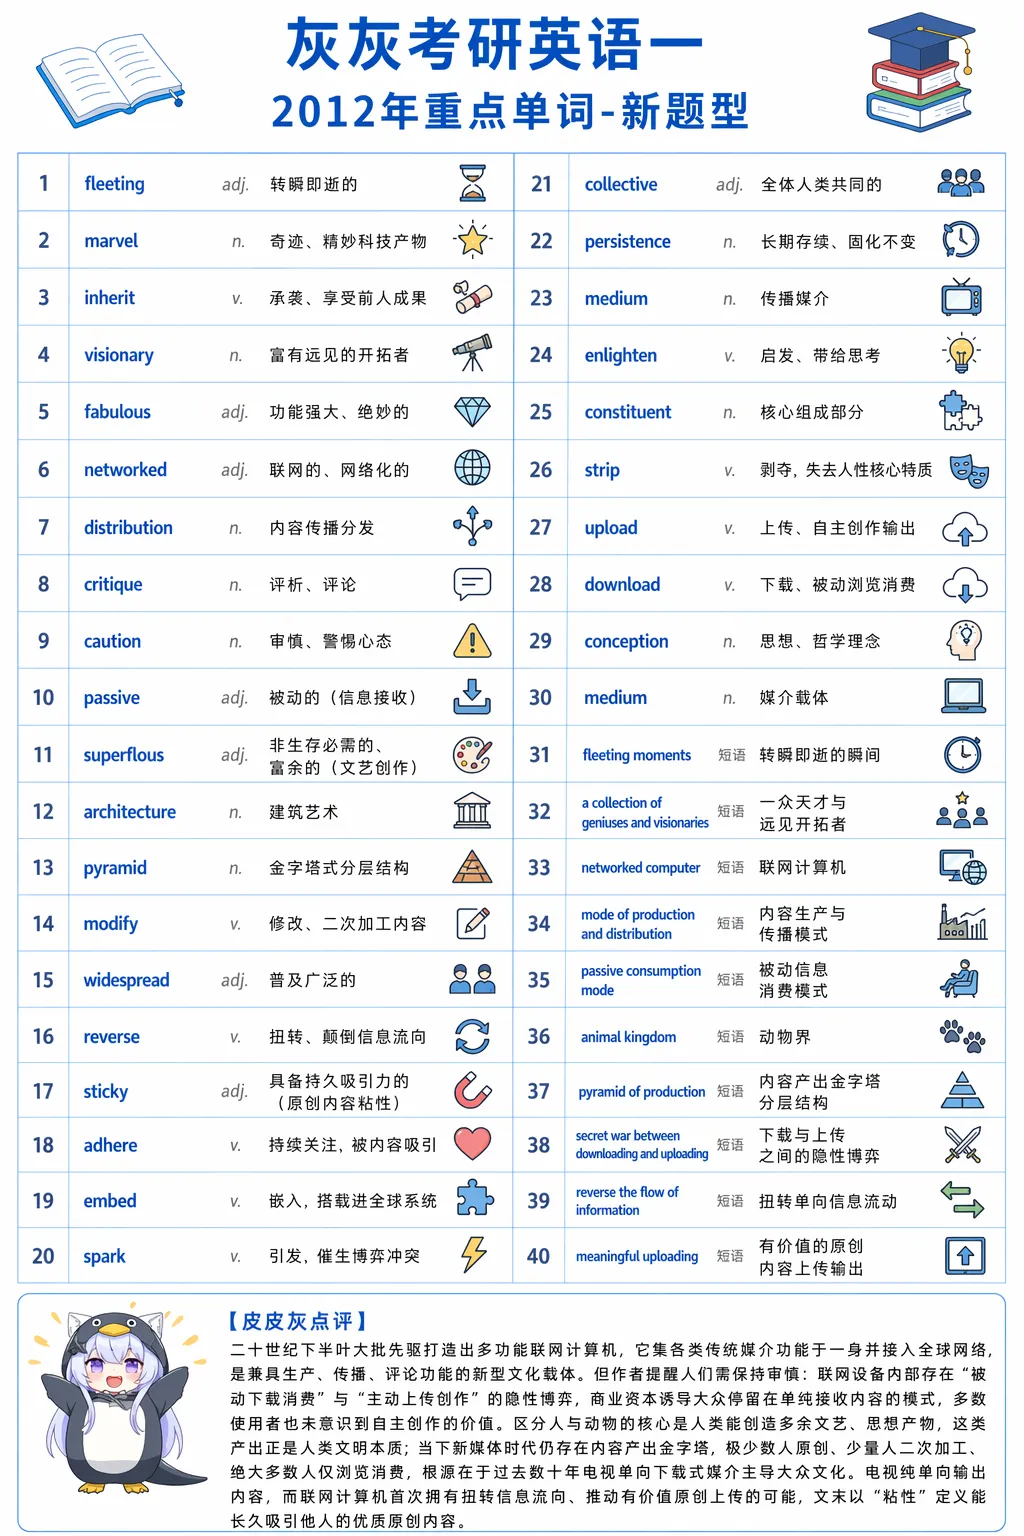The width and height of the screenshot is (1024, 1536).
Task: Click the puzzle piece icon beside embed
Action: 474,1199
